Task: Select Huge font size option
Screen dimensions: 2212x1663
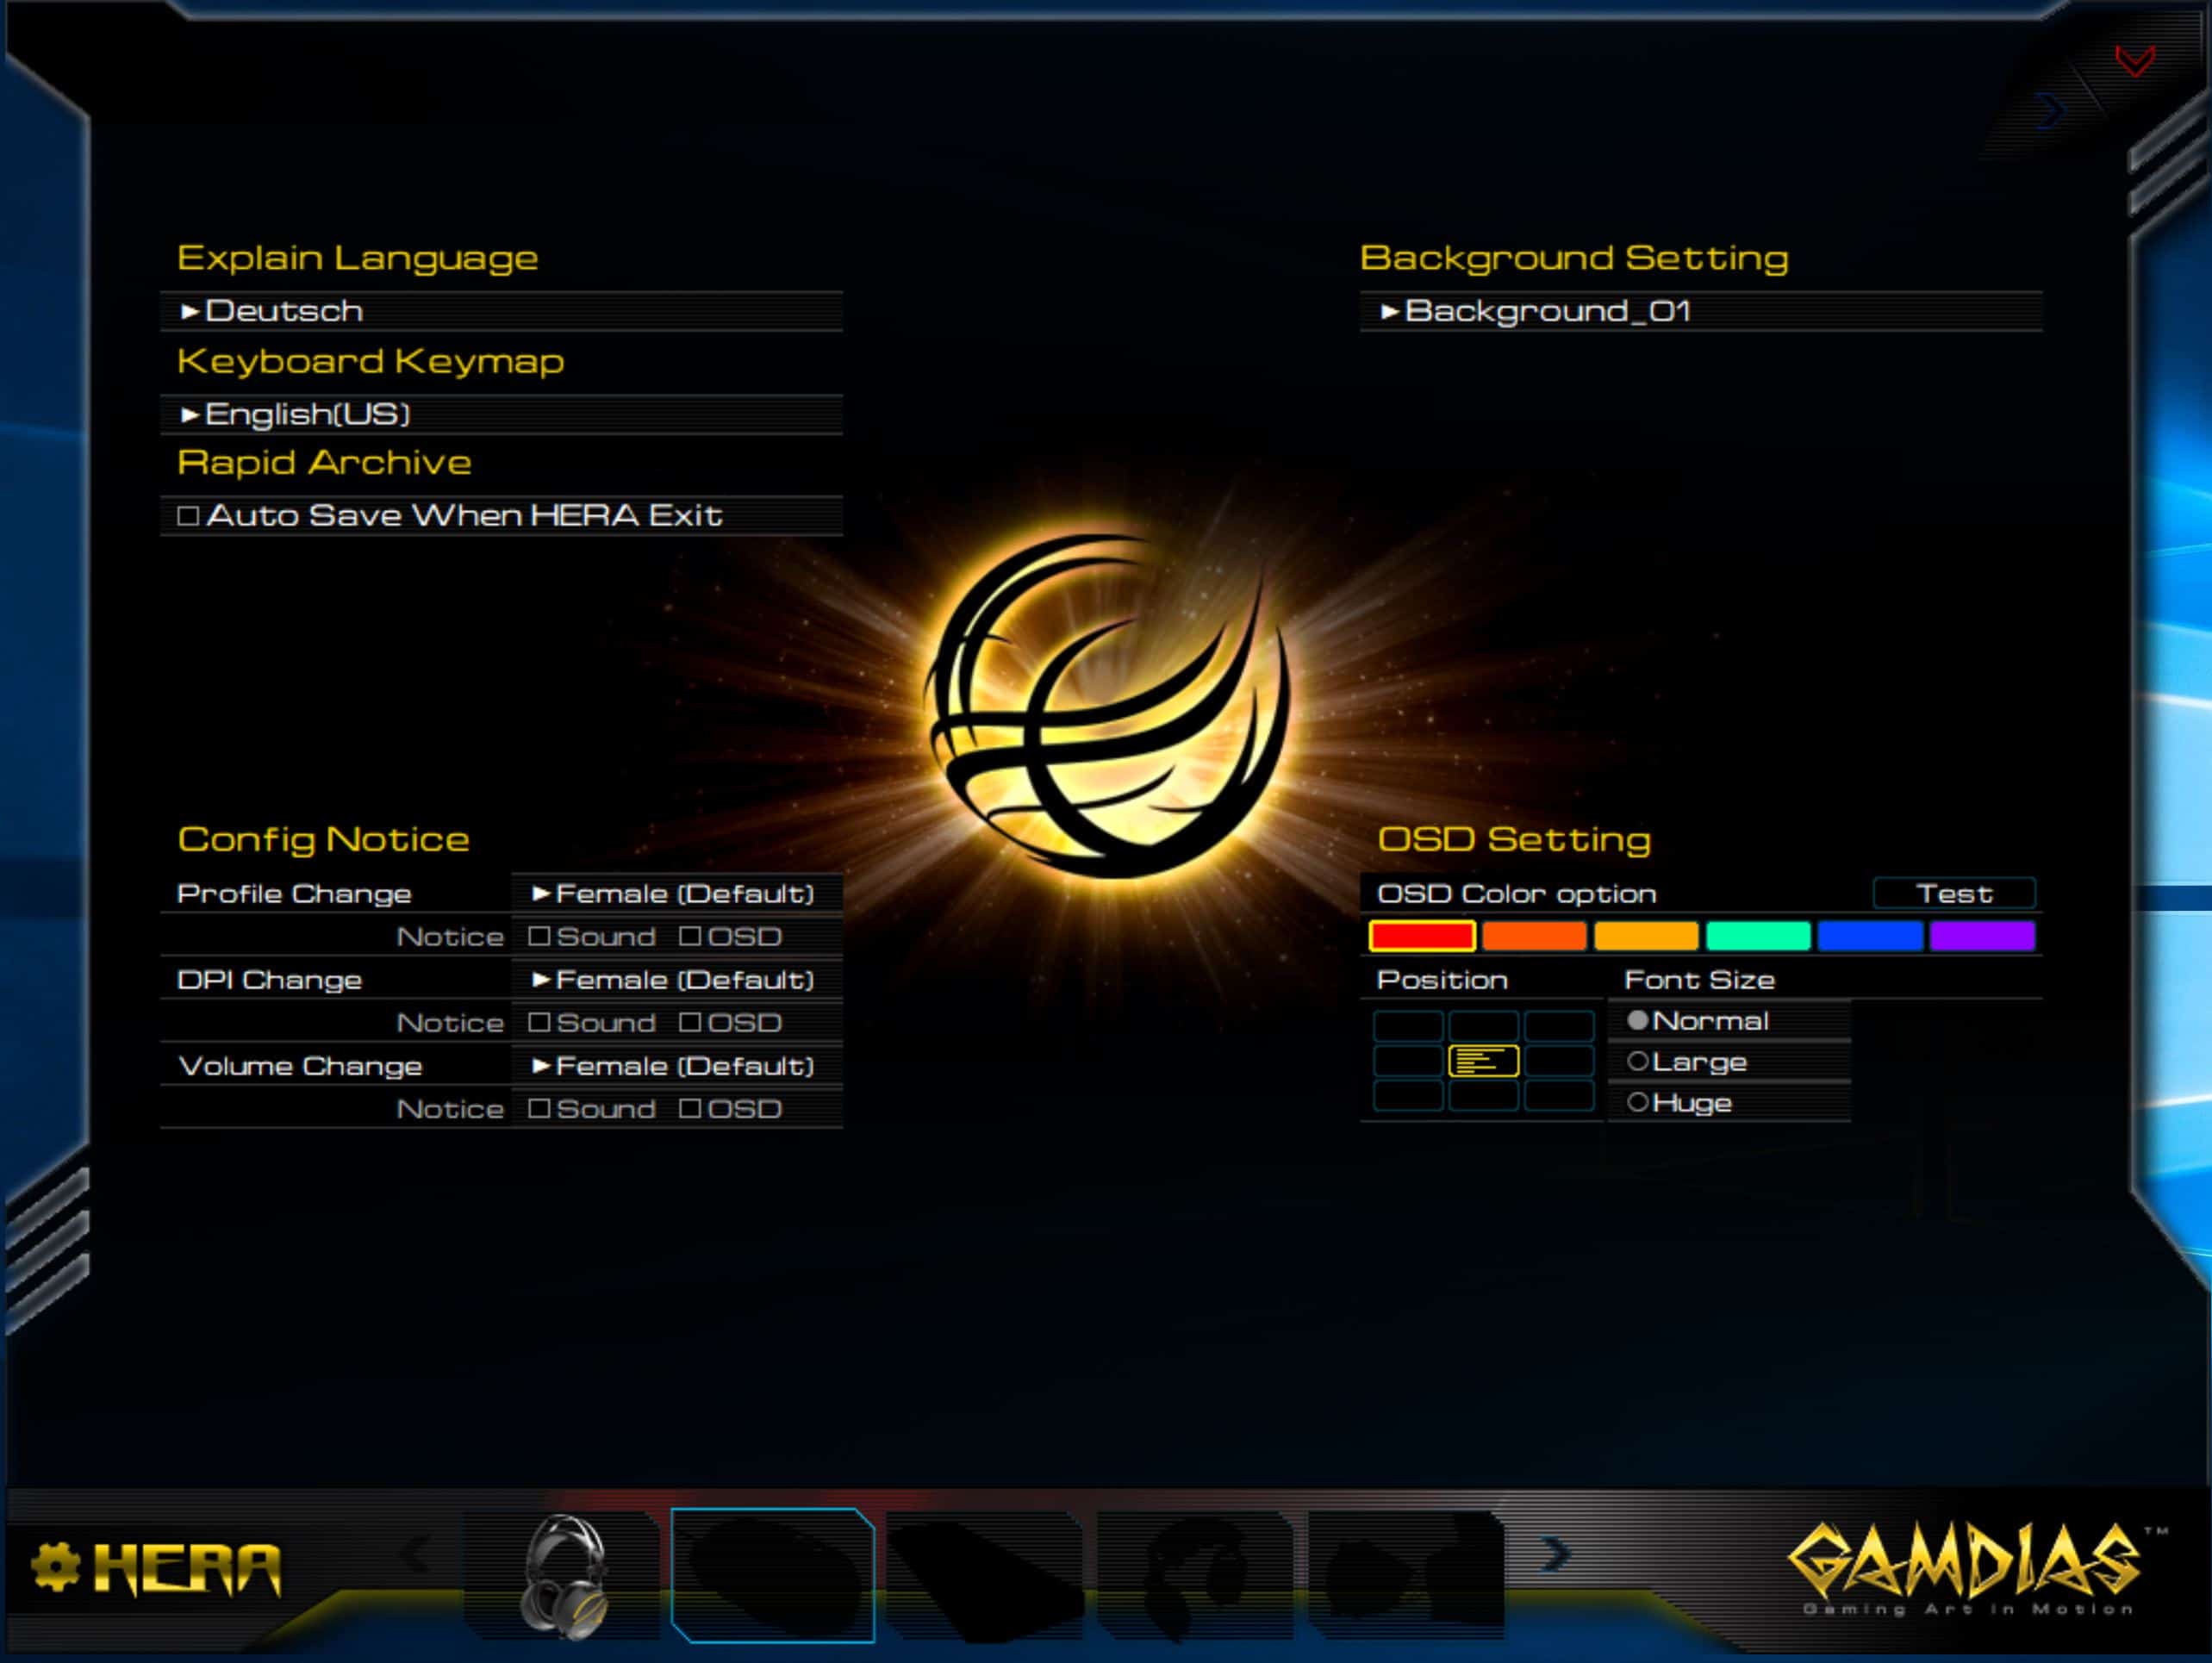Action: (1637, 1103)
